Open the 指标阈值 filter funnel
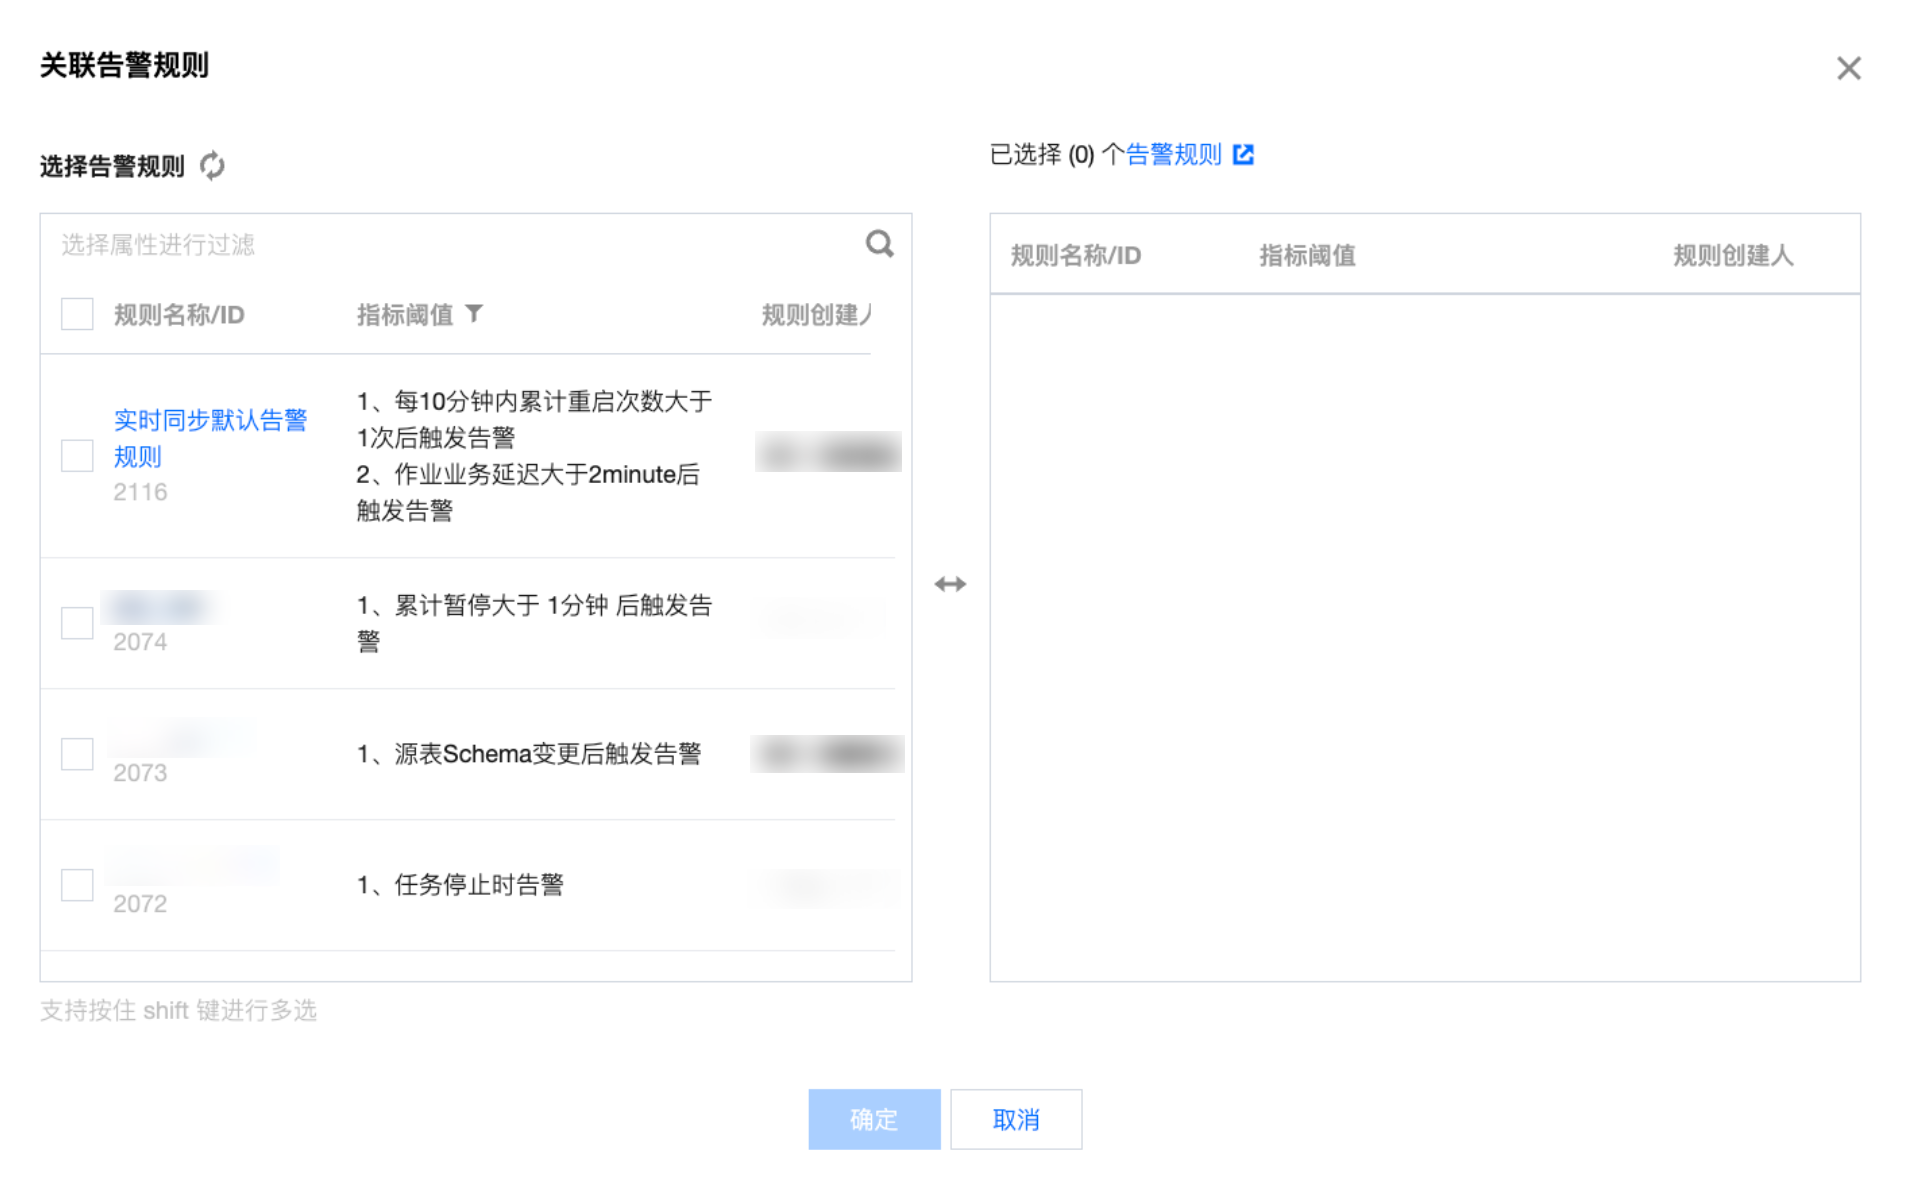1905x1195 pixels. coord(474,314)
